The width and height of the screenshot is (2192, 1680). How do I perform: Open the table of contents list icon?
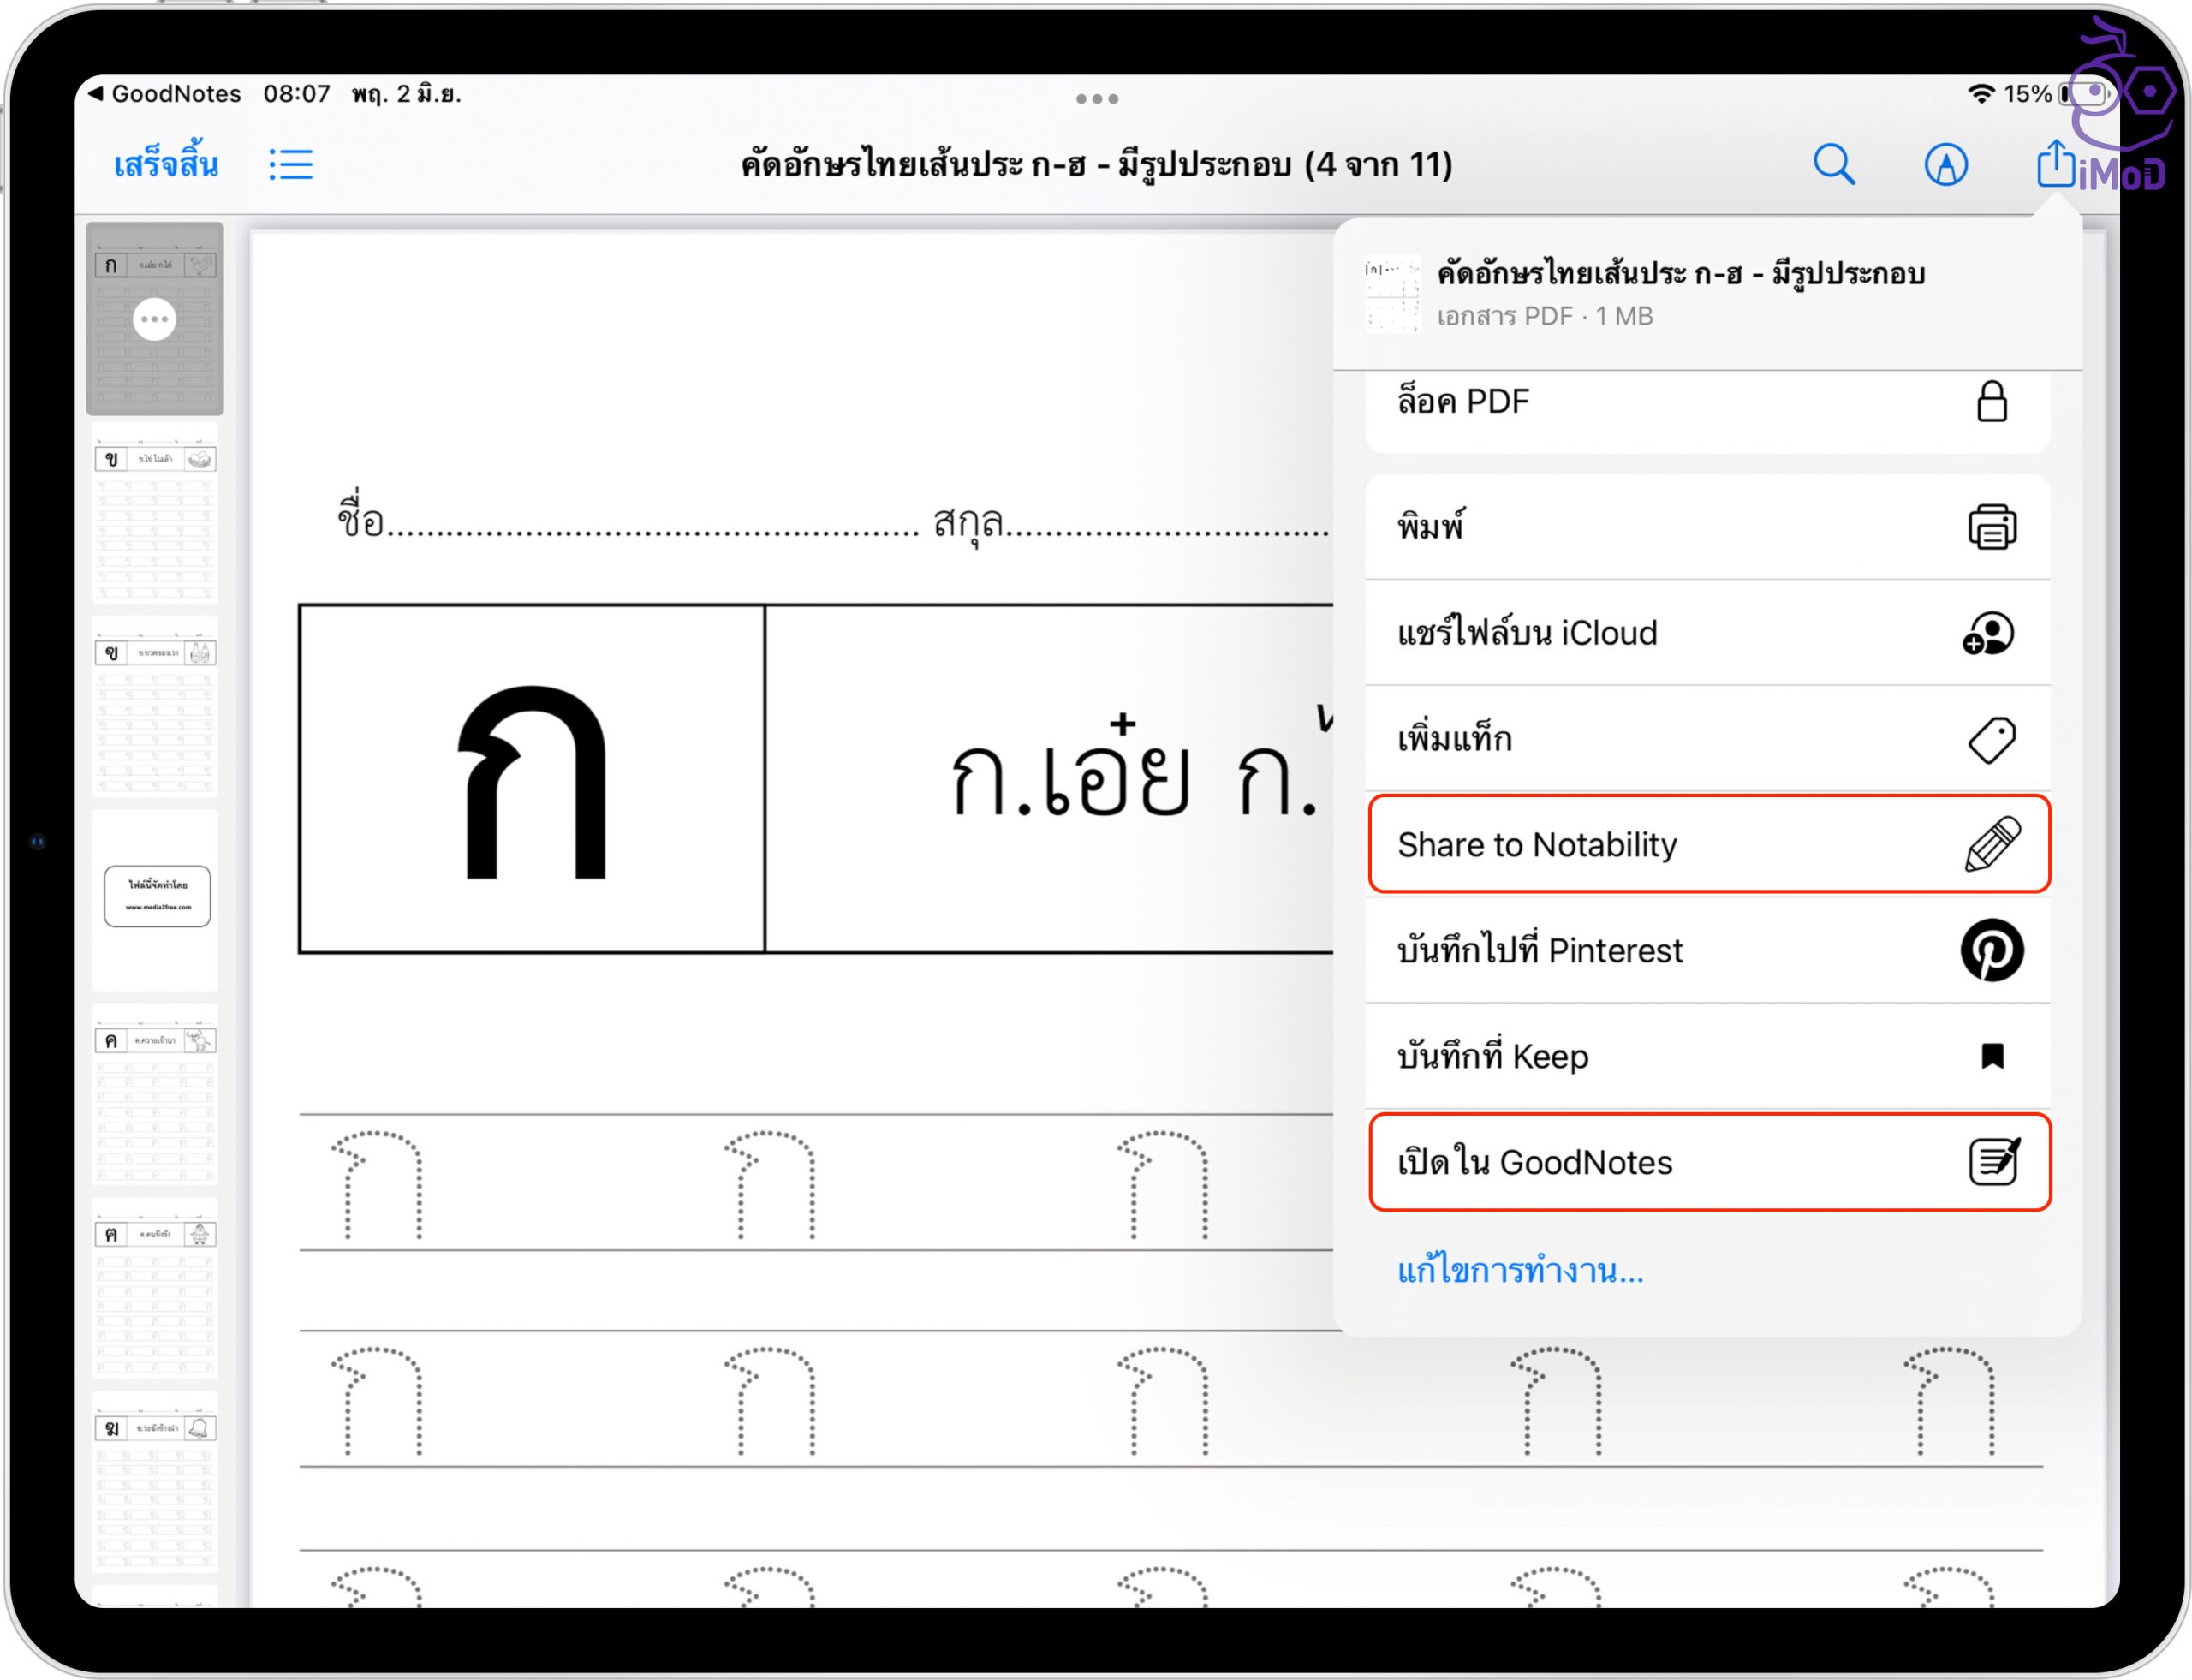click(x=291, y=165)
